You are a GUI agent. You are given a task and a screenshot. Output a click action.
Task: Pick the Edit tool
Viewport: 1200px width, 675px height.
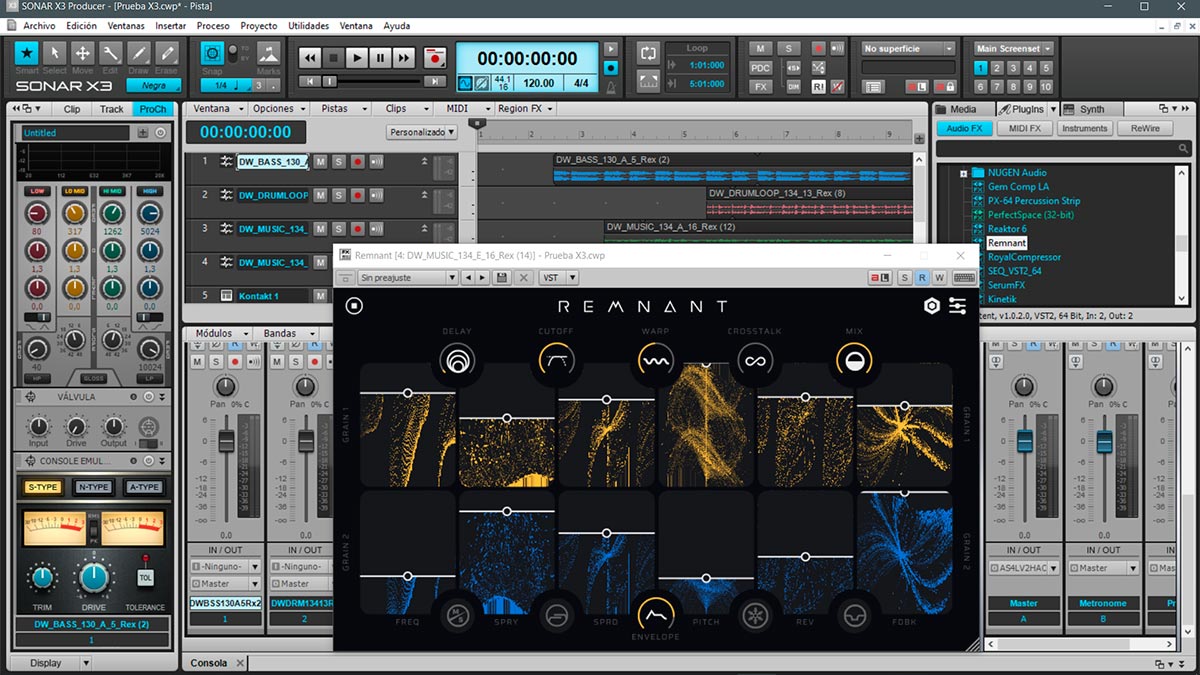pos(111,53)
